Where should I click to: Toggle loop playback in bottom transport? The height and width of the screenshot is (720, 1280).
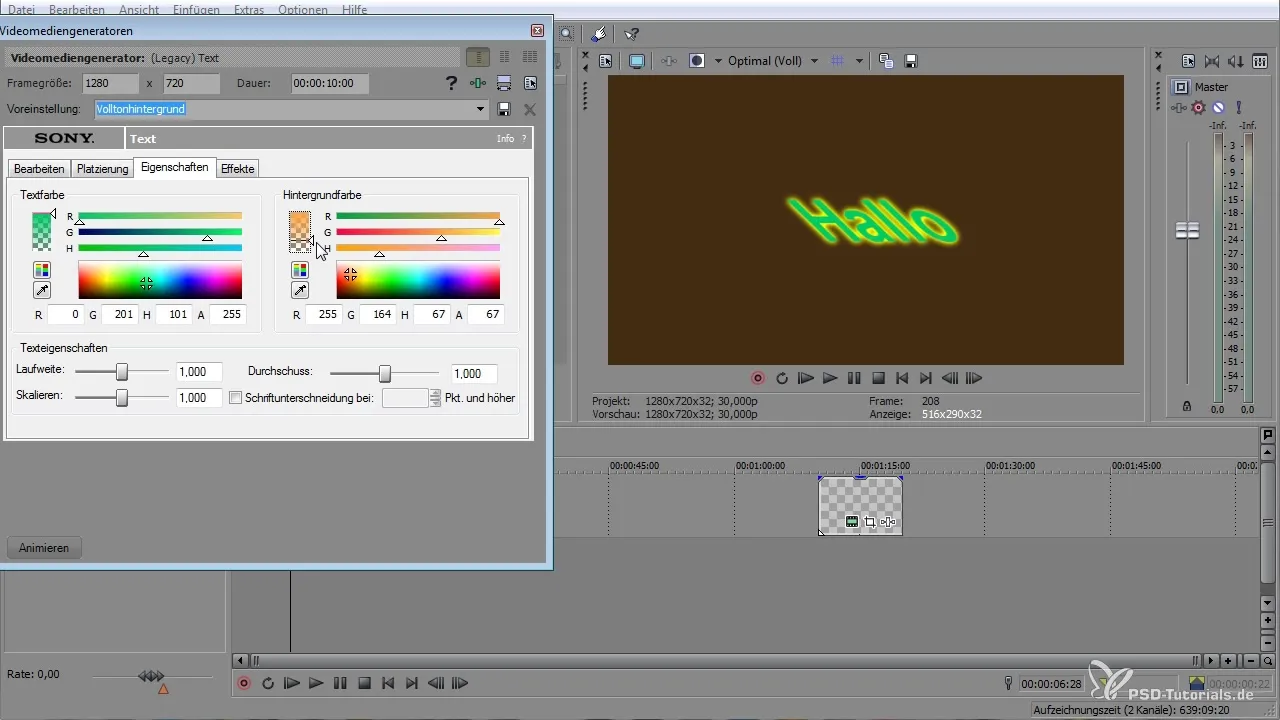point(268,684)
